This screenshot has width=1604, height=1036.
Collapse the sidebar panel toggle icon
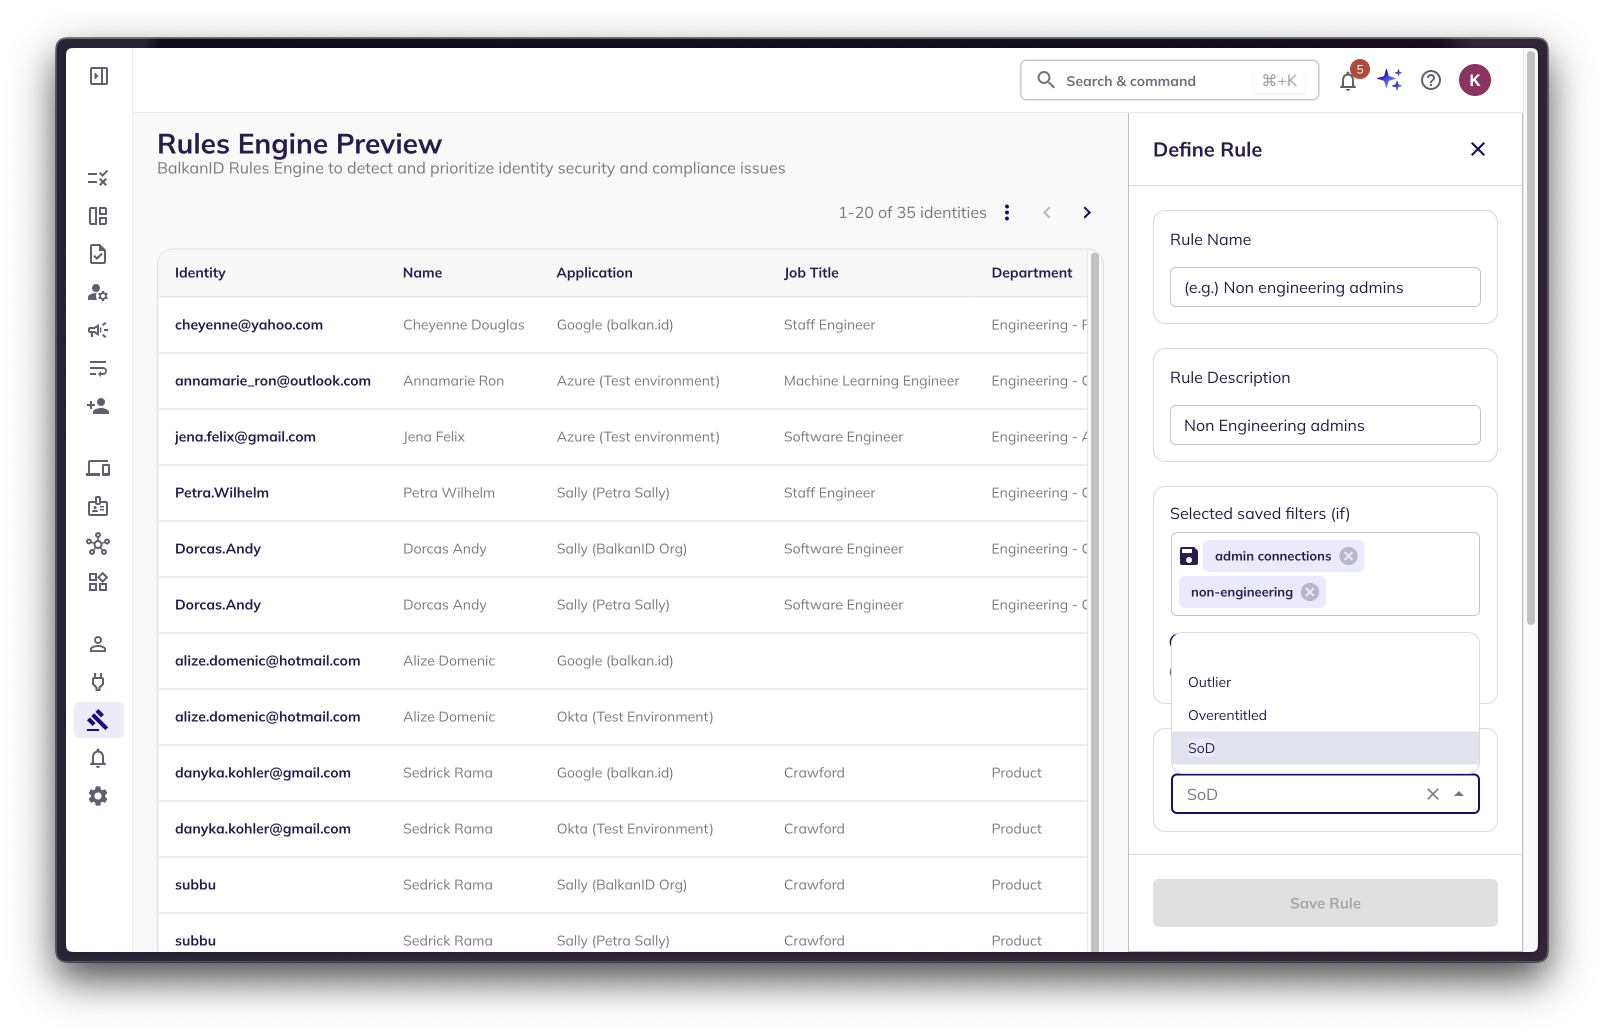point(99,76)
